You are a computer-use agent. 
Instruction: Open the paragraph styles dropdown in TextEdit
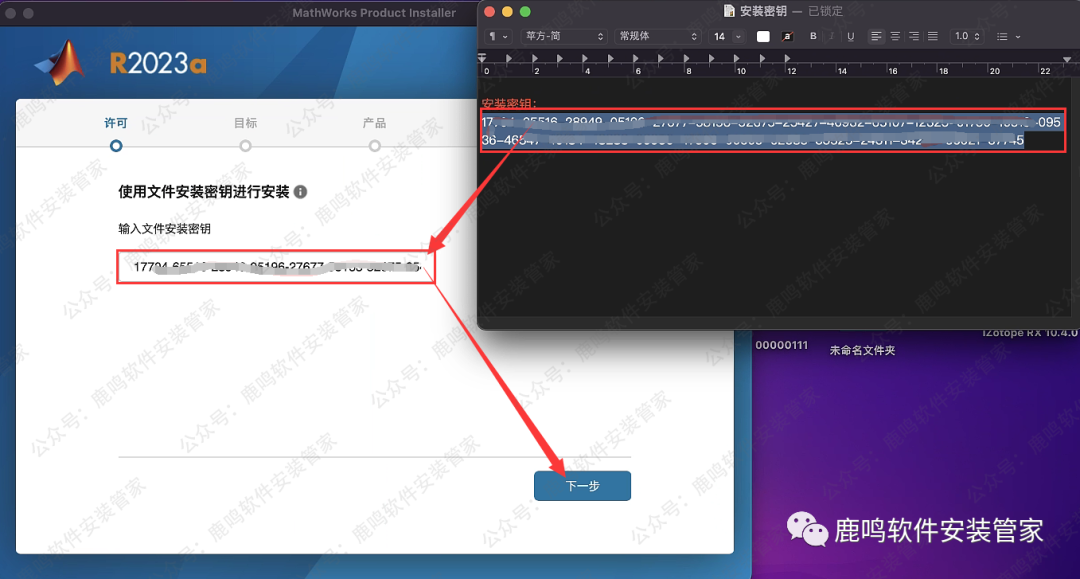(498, 36)
